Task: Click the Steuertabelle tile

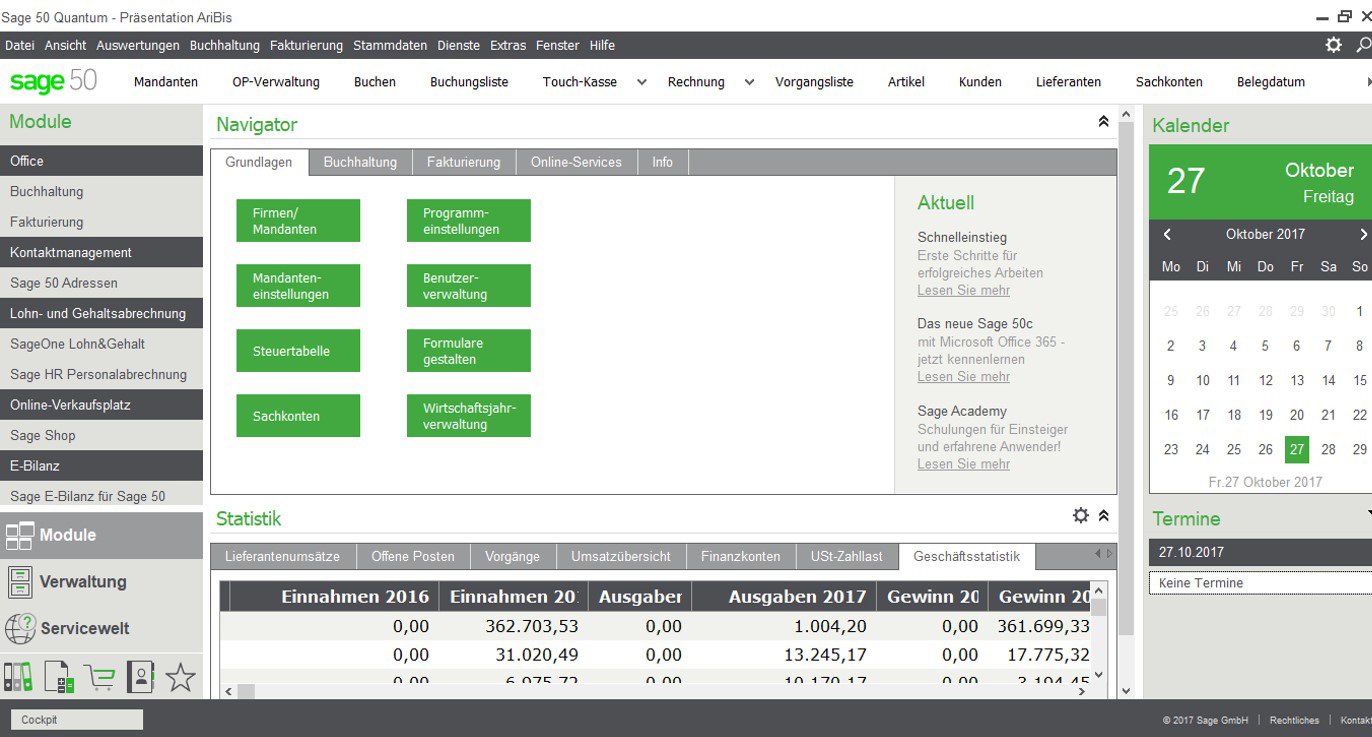Action: 298,351
